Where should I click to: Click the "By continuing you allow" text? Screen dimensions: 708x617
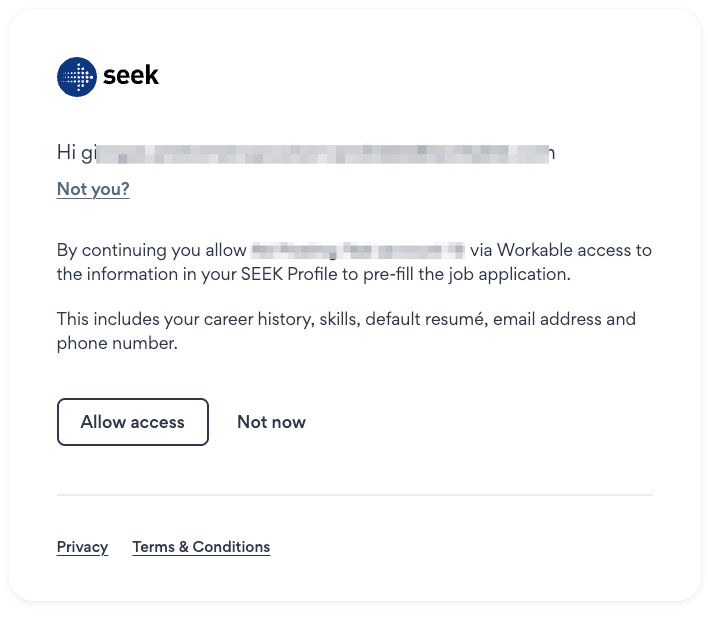click(150, 250)
